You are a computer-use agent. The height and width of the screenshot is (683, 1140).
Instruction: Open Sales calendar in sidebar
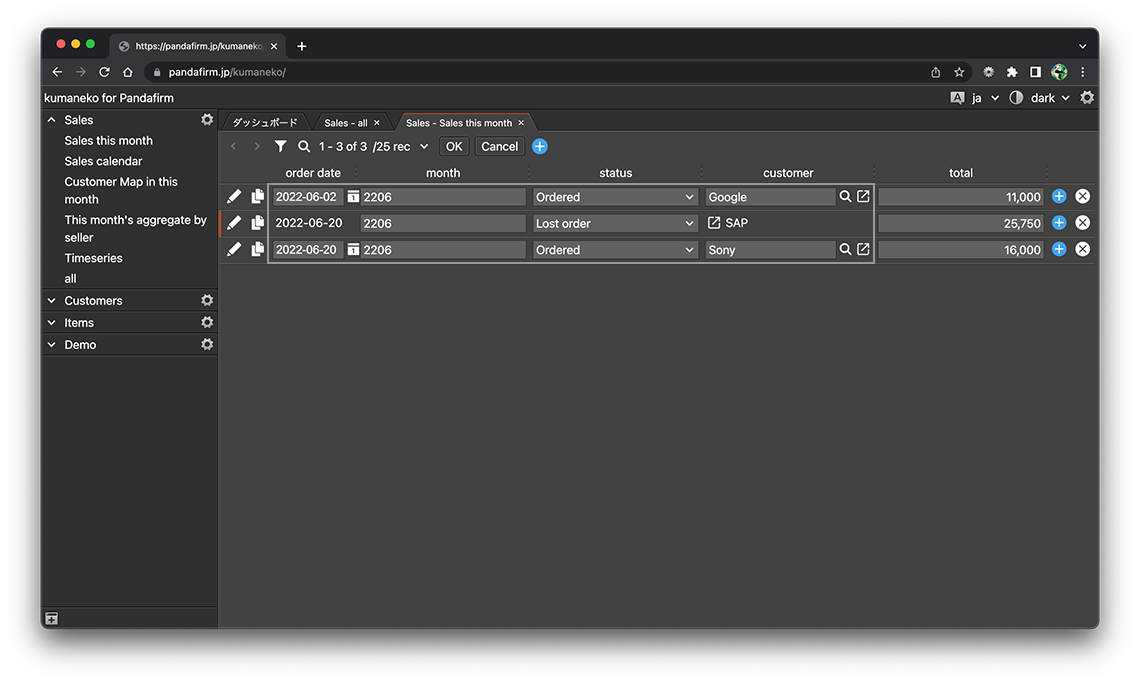tap(103, 161)
